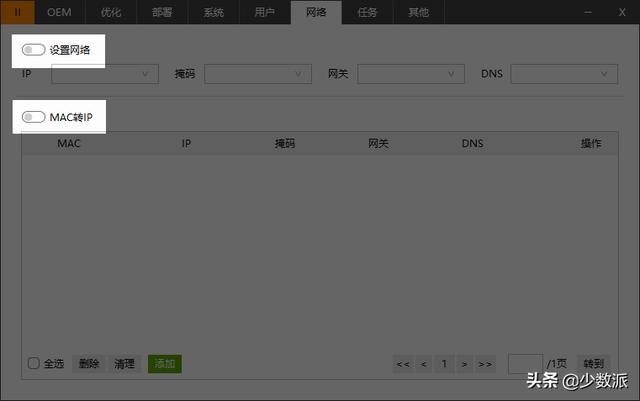This screenshot has width=640, height=401.
Task: Focus the page number input field
Action: 525,364
